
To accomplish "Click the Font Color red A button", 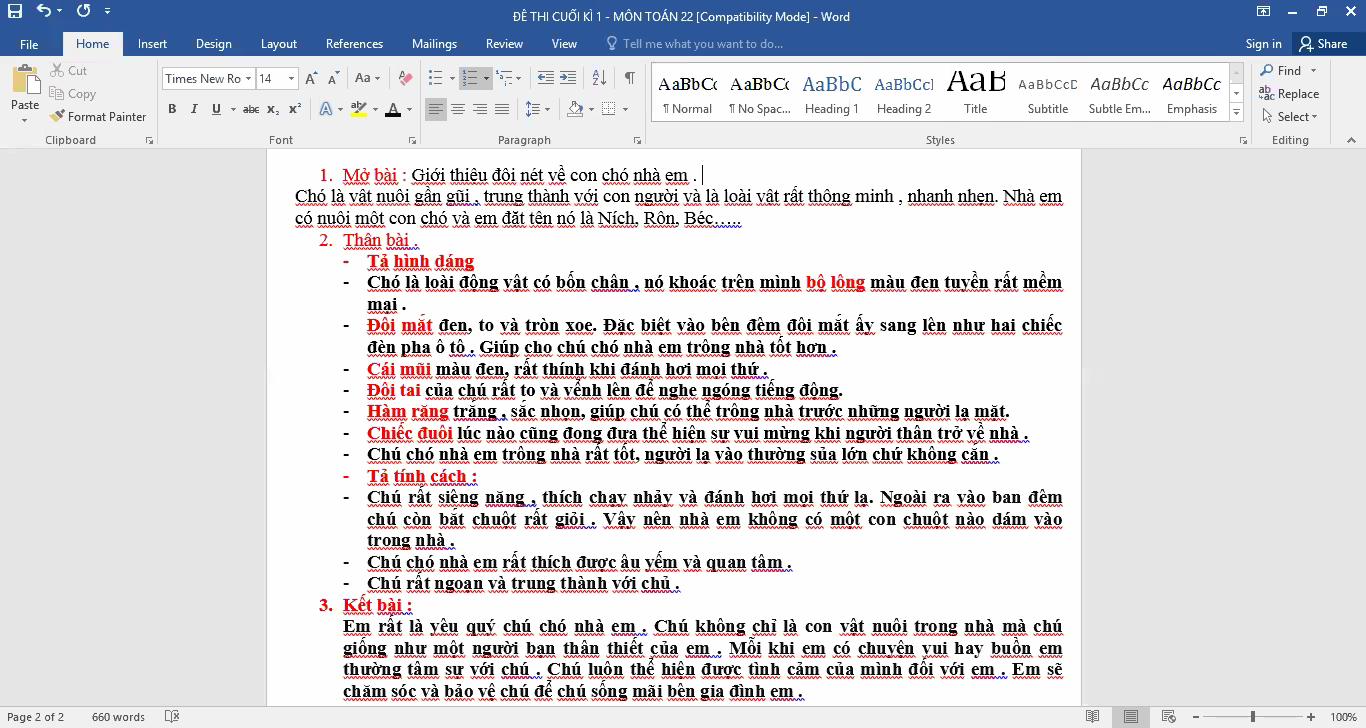I will pyautogui.click(x=393, y=109).
